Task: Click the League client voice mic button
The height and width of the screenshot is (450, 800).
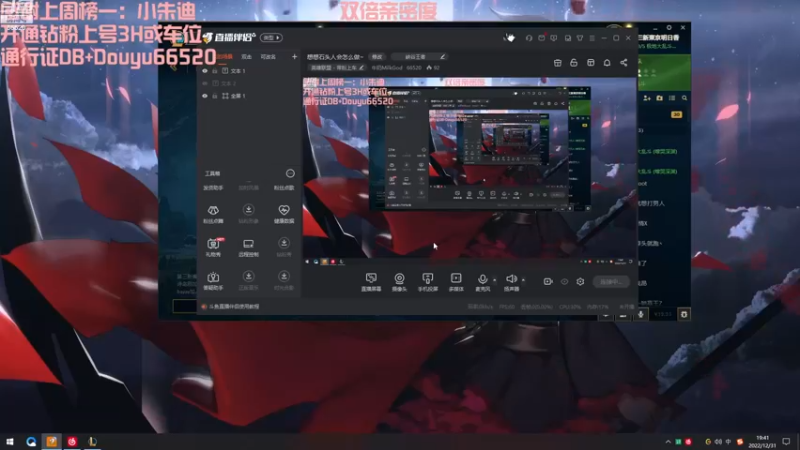Action: [641, 314]
